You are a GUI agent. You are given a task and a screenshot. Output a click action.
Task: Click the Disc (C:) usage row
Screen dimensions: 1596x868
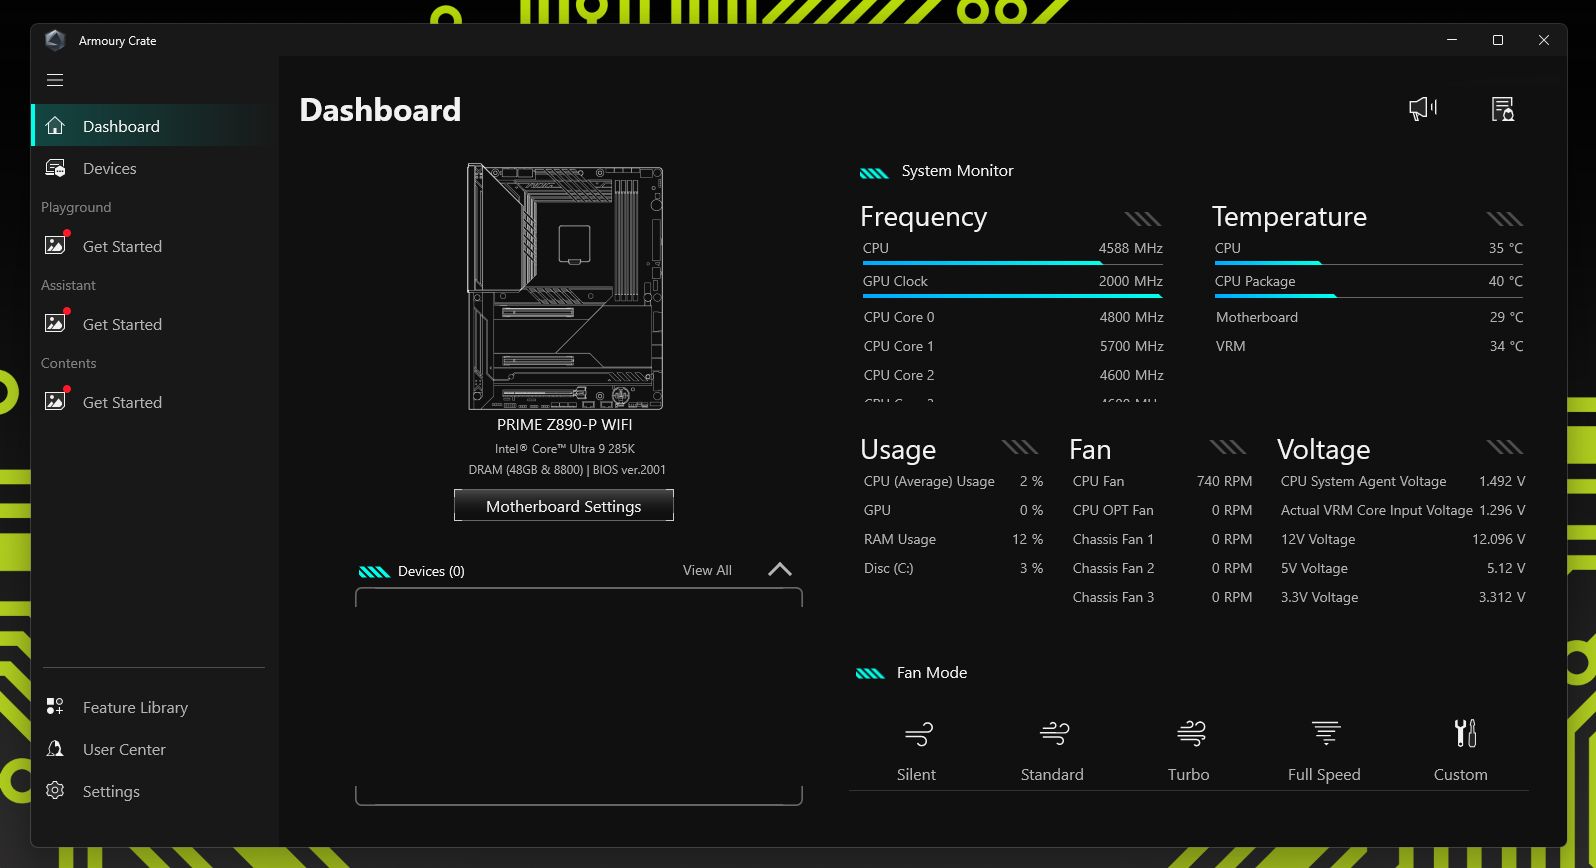click(x=953, y=568)
